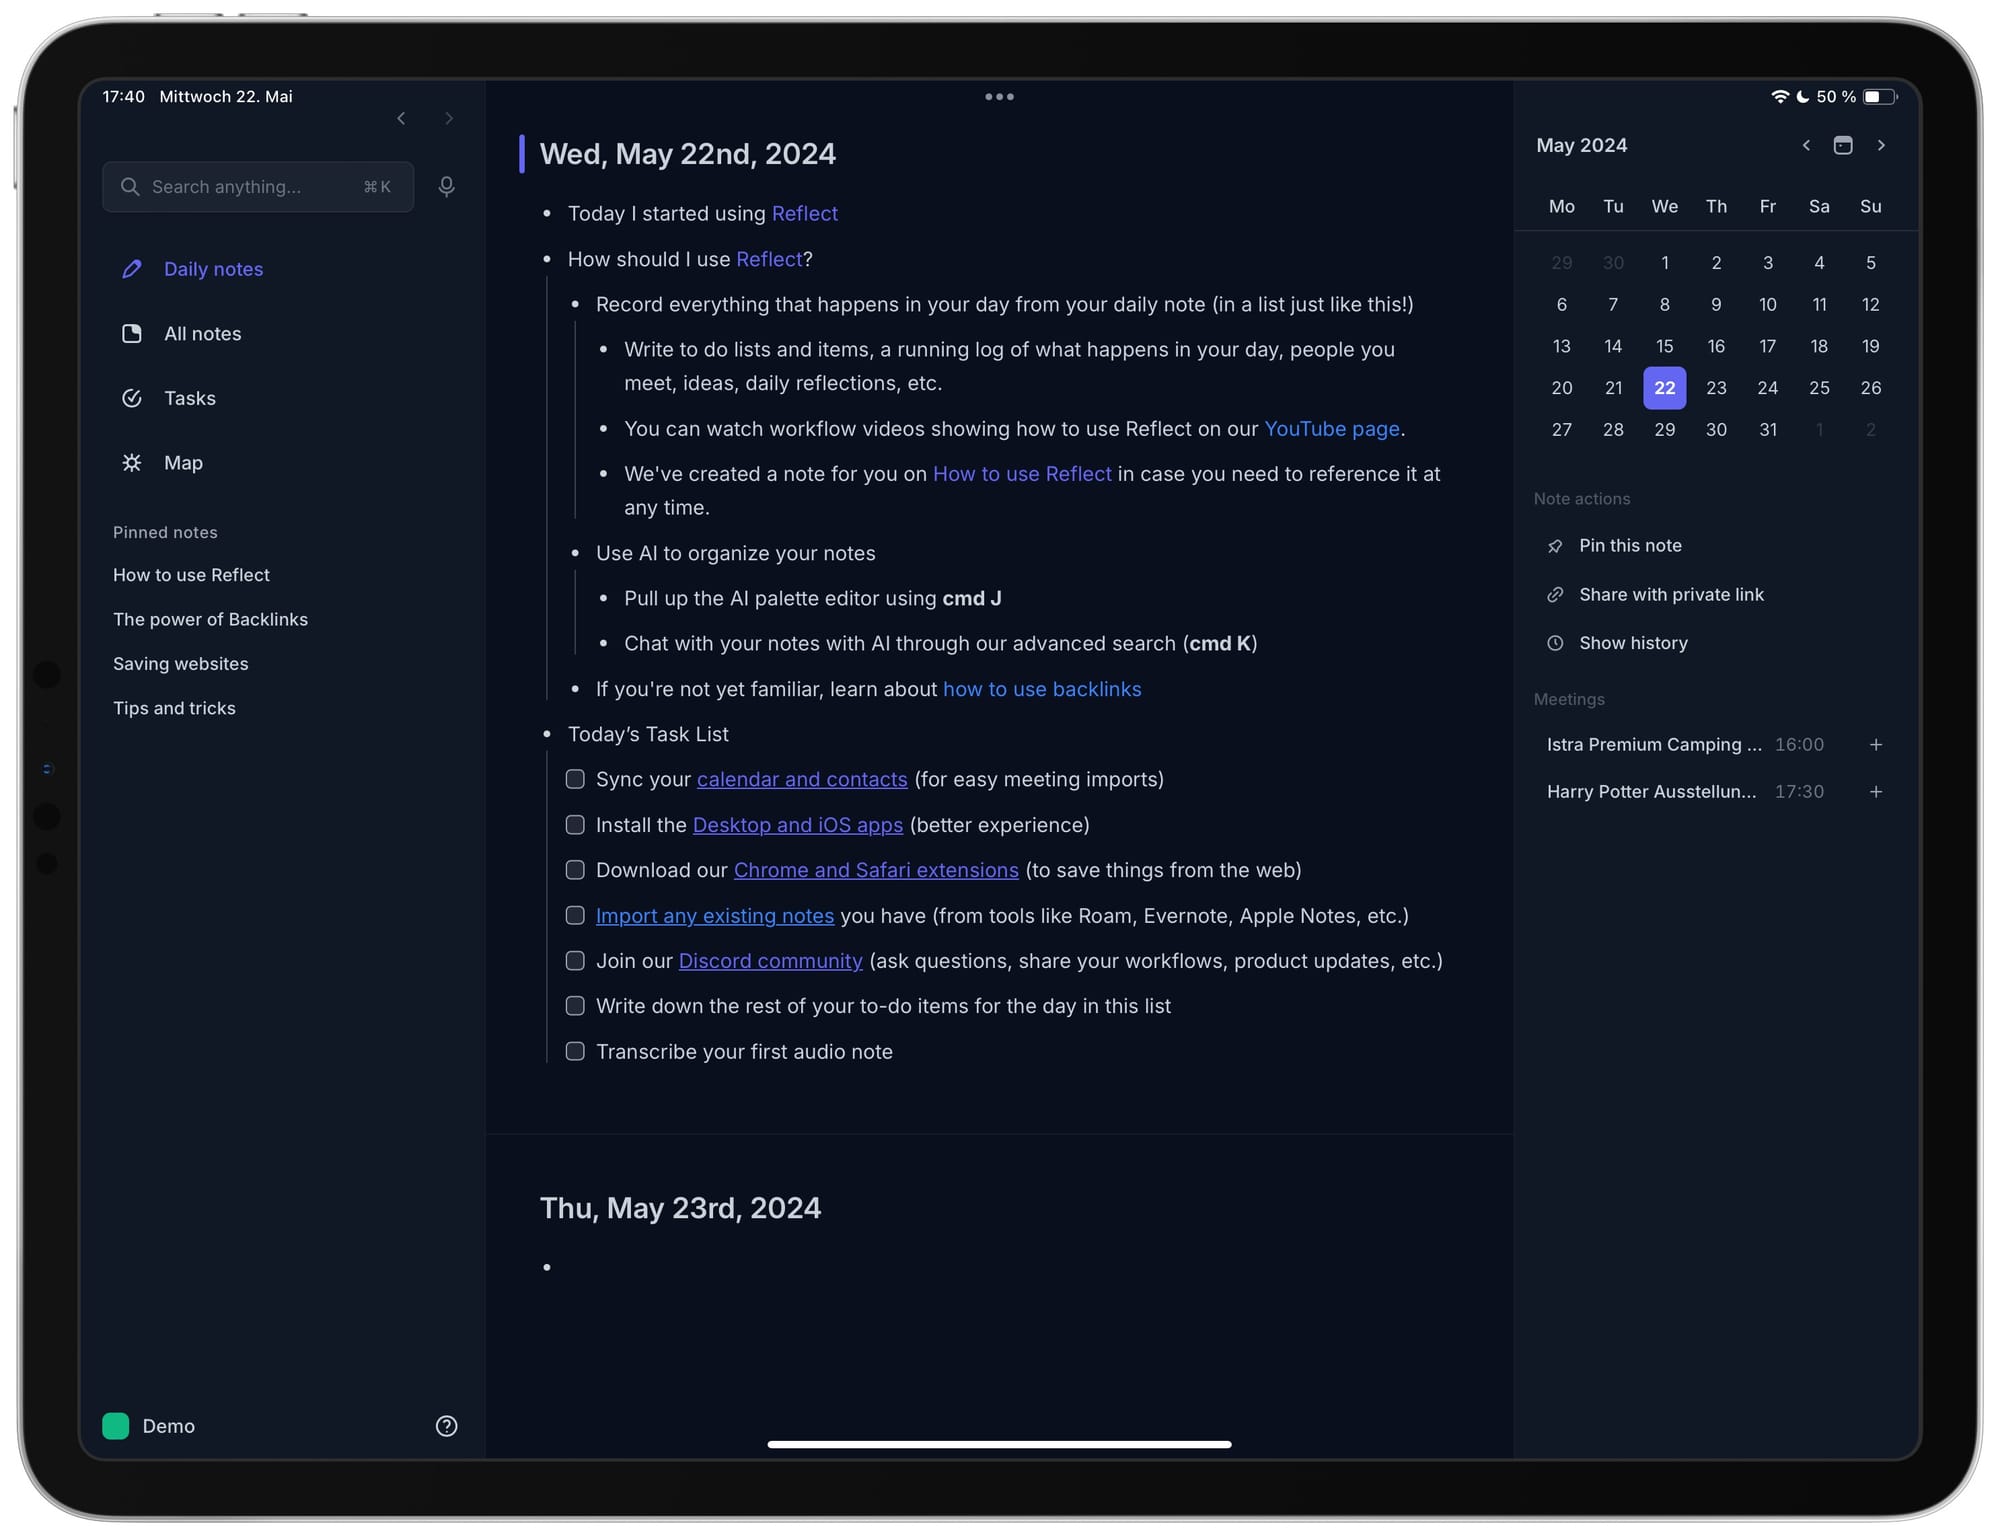Open the how to use backlinks link
2000x1539 pixels.
pyautogui.click(x=1042, y=689)
